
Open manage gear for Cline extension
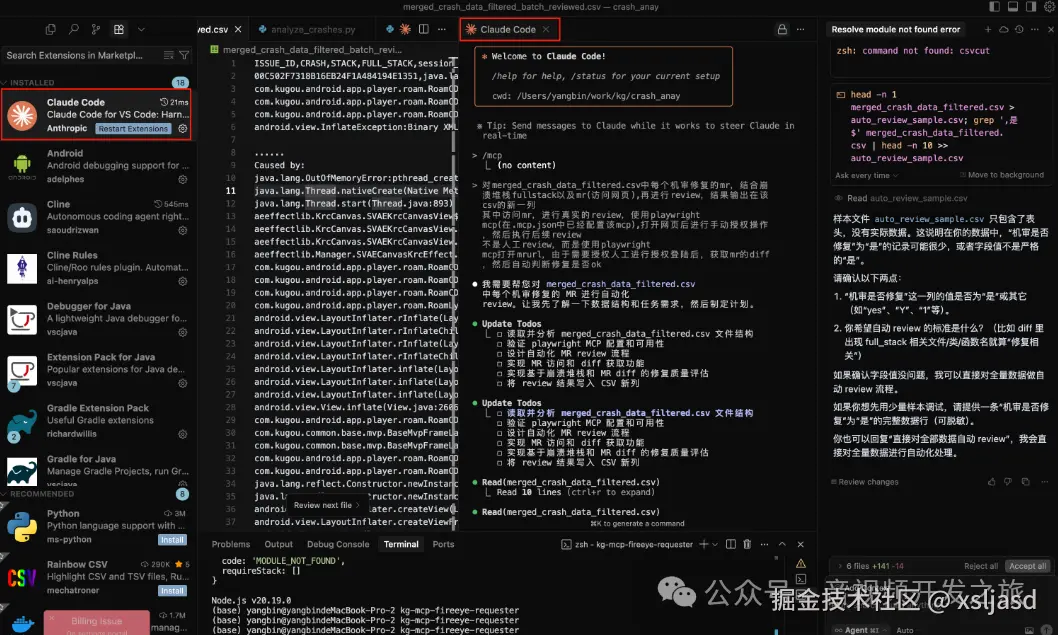tap(182, 230)
